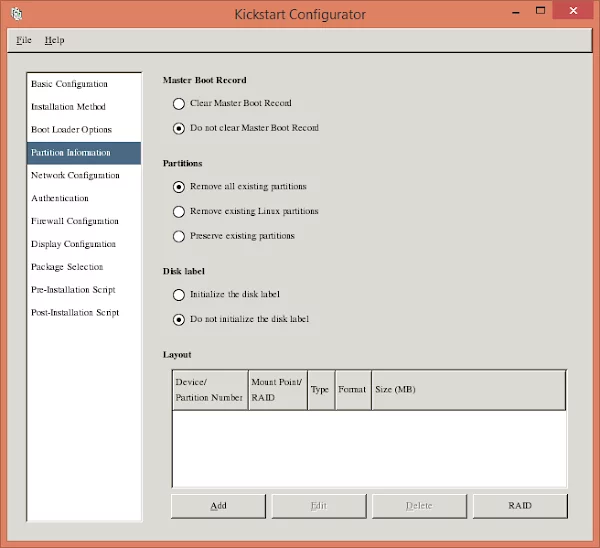The image size is (600, 548).
Task: Close the Kickstart Configurator window
Action: pyautogui.click(x=573, y=11)
